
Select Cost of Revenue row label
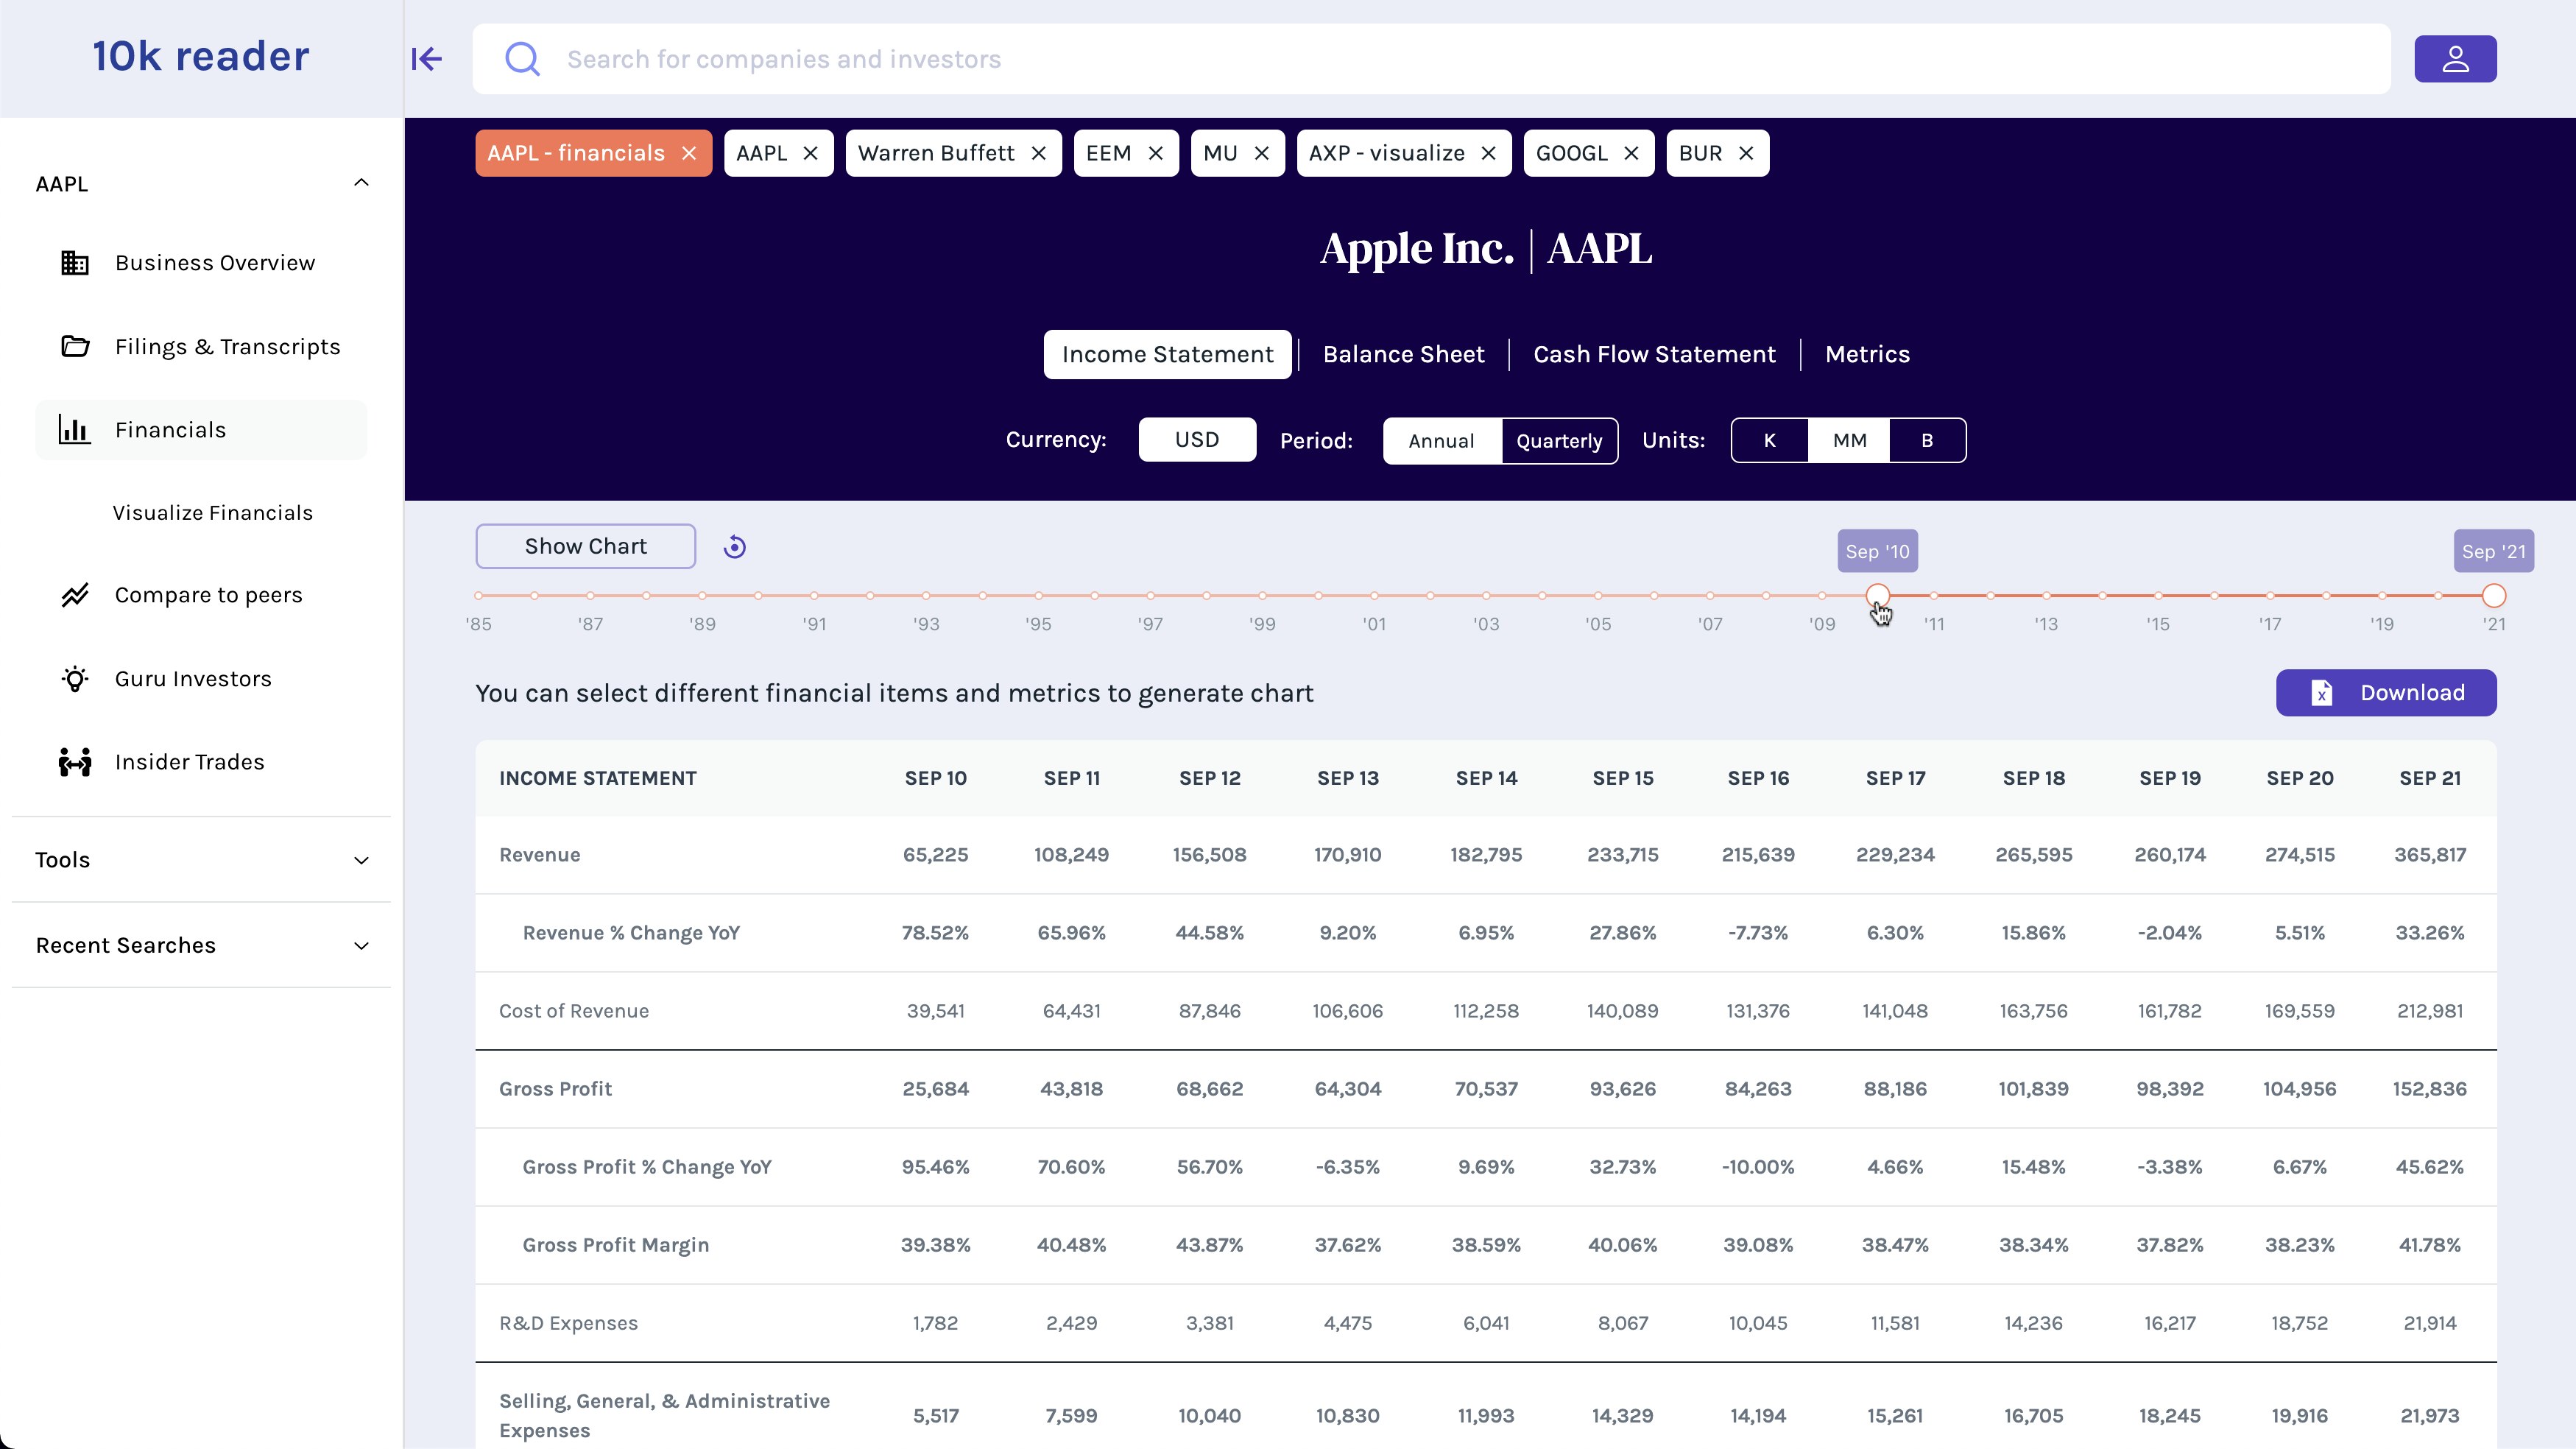tap(574, 1011)
